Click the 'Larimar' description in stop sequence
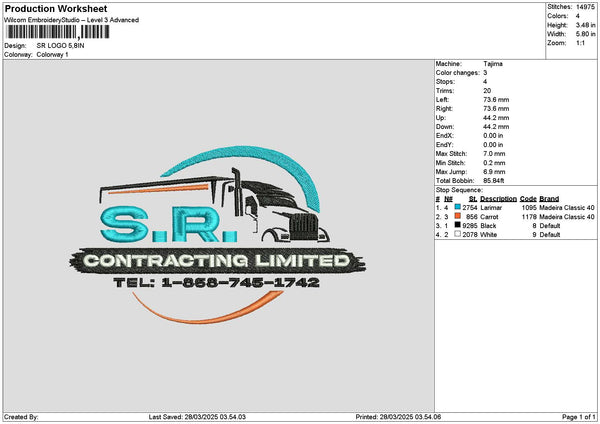This screenshot has width=600, height=424. (491, 208)
